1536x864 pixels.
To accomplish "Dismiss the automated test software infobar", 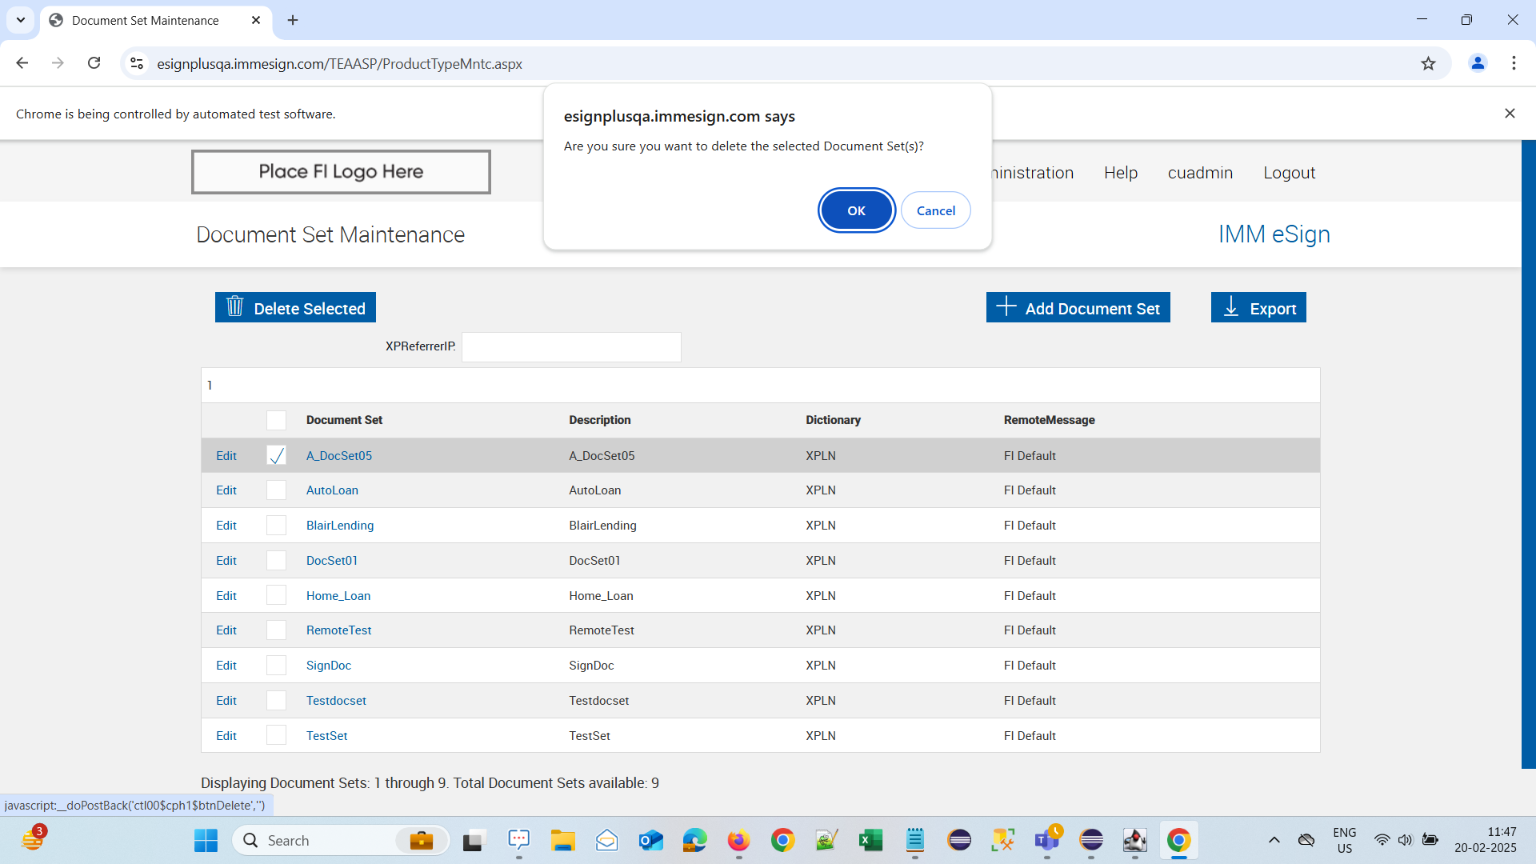I will point(1510,113).
